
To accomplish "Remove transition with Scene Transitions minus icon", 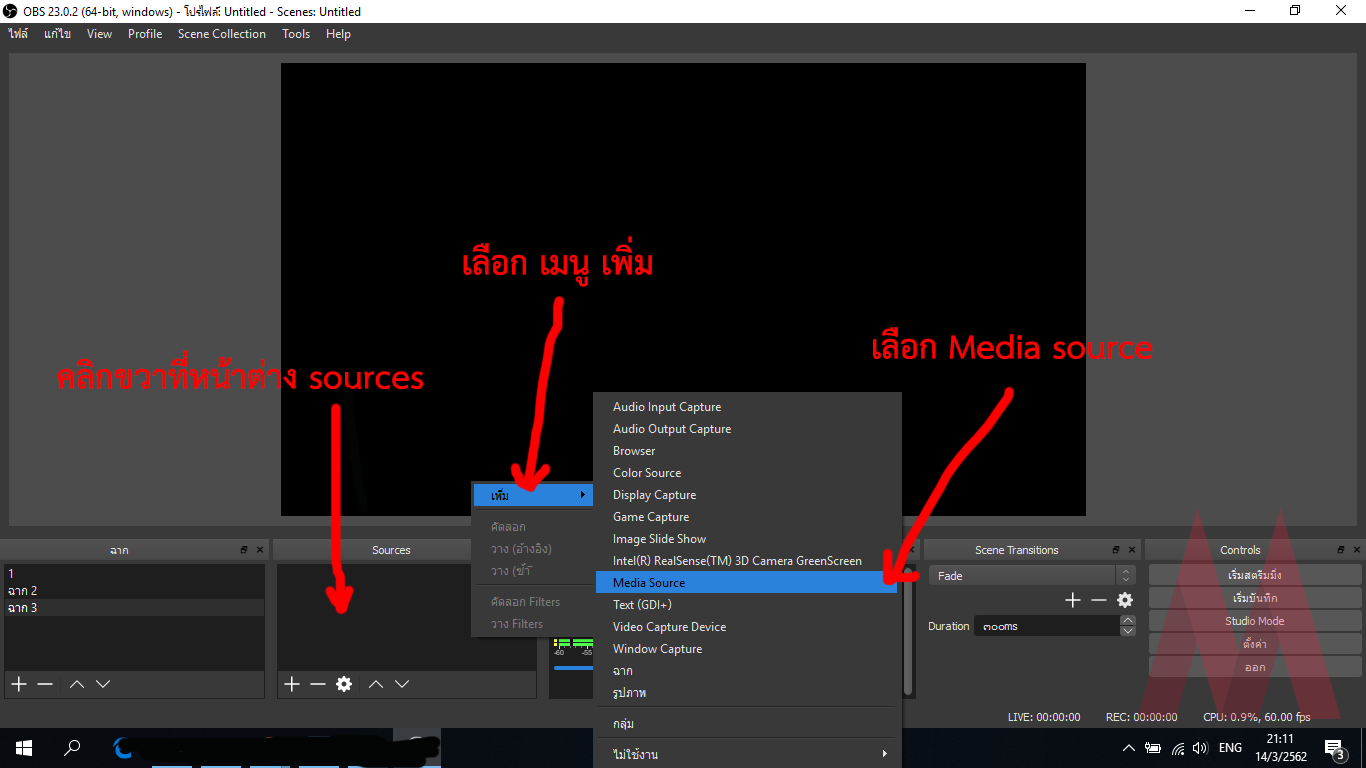I will click(x=1099, y=600).
